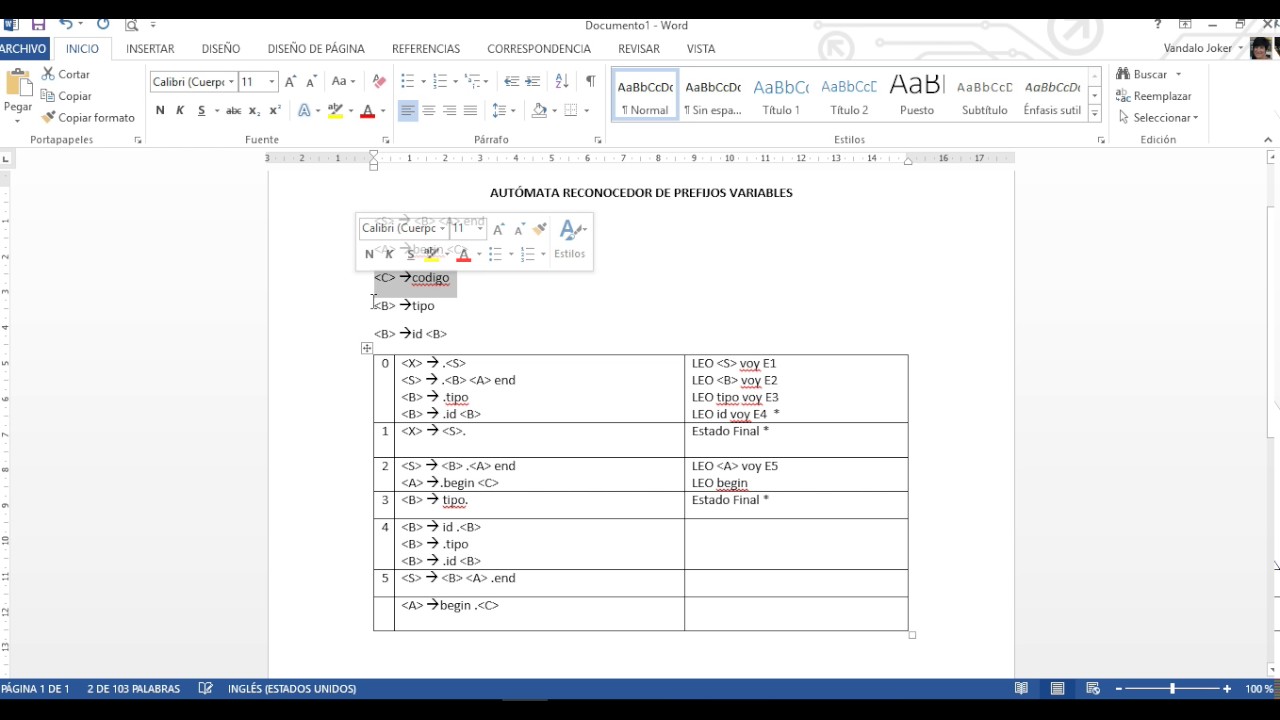Click Reemplazar button
The height and width of the screenshot is (720, 1280).
1154,96
